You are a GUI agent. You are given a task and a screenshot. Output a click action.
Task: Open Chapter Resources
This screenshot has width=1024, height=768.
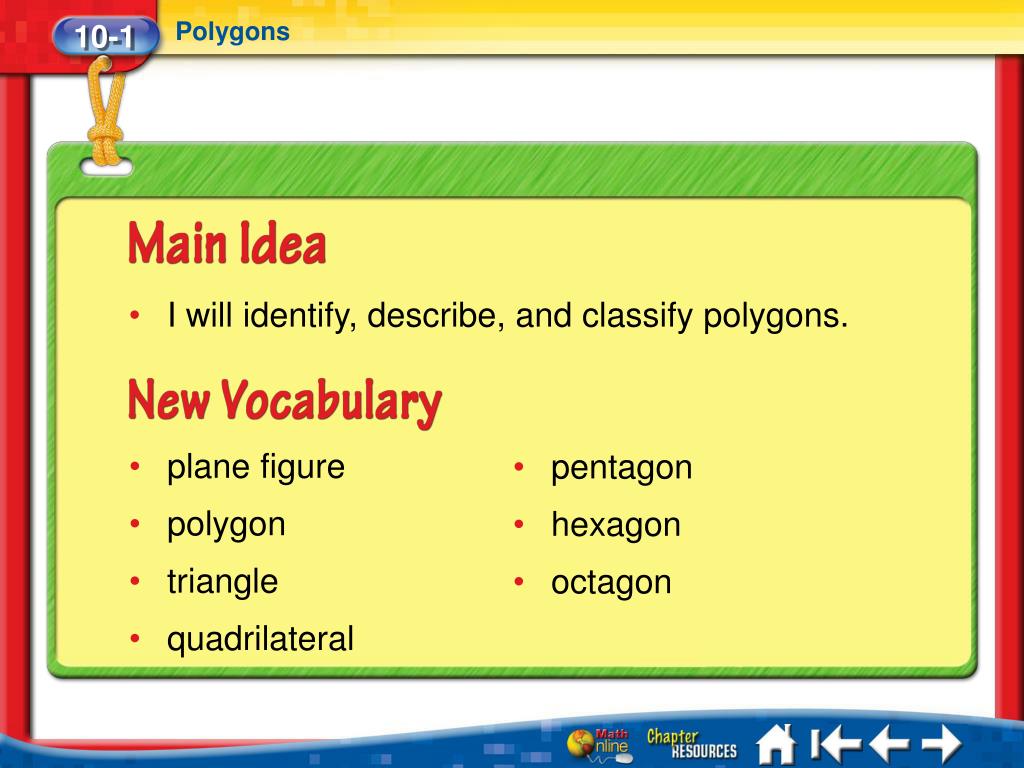(692, 744)
